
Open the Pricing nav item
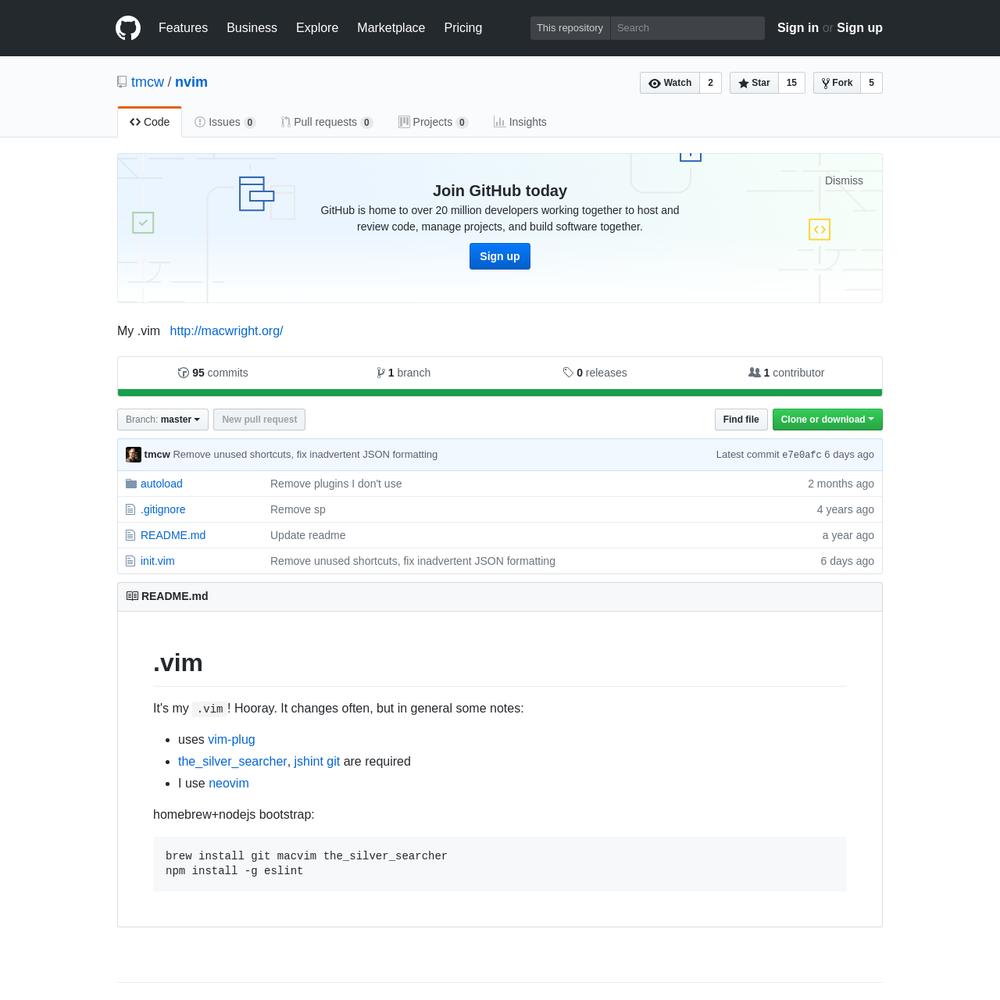click(x=463, y=28)
